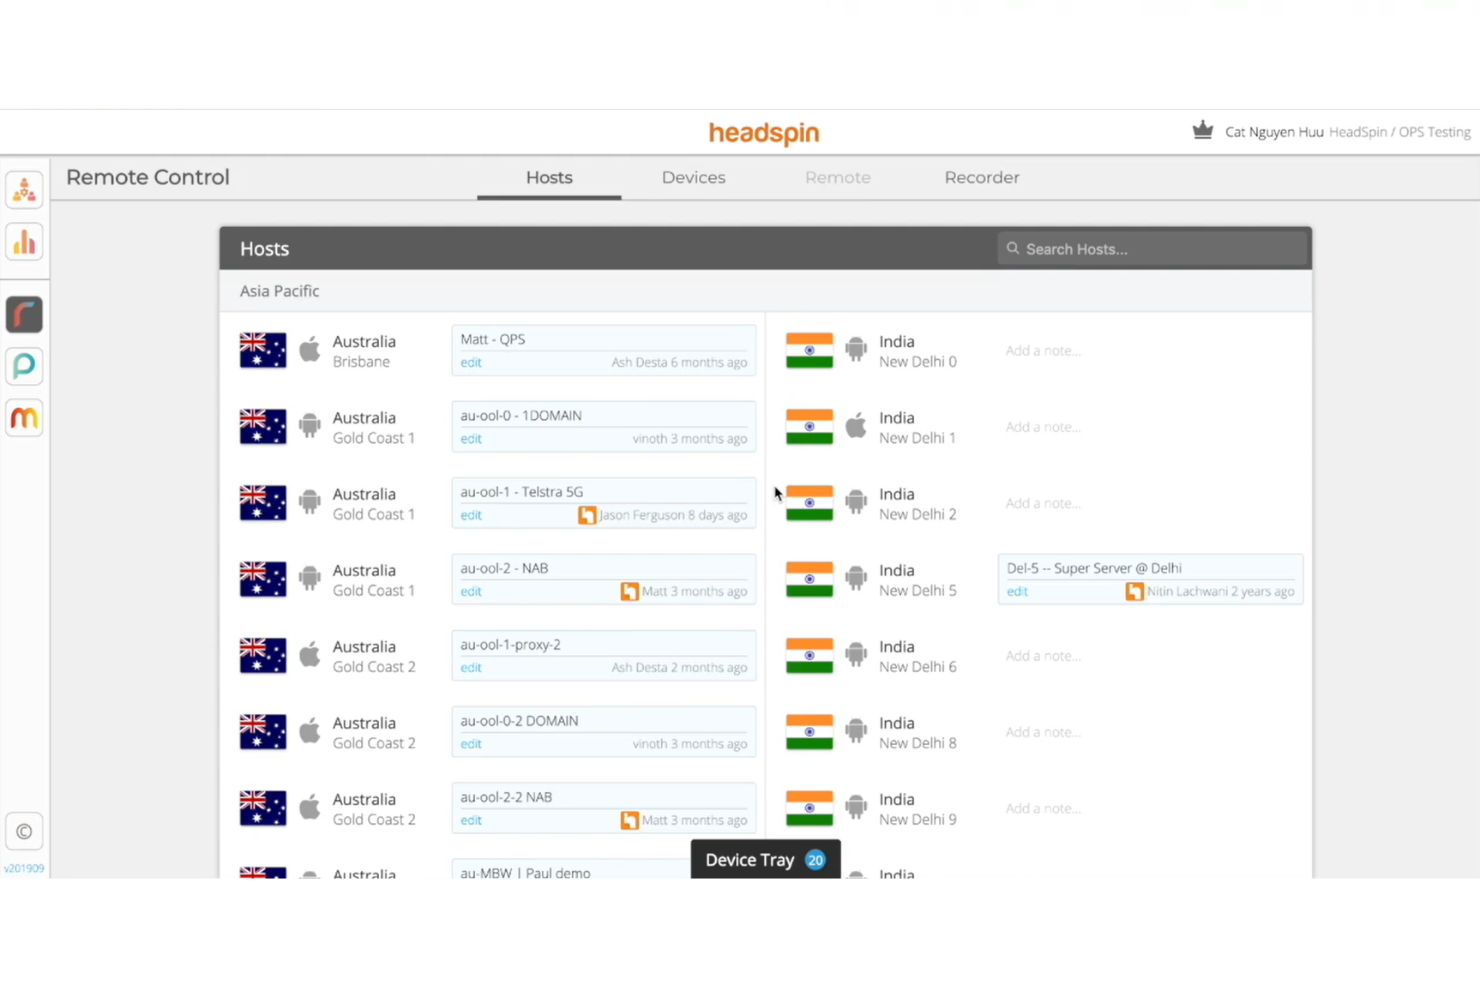This screenshot has width=1480, height=987.
Task: Click the Nitin Lachwani avatar on Del-5 note
Action: [1134, 591]
